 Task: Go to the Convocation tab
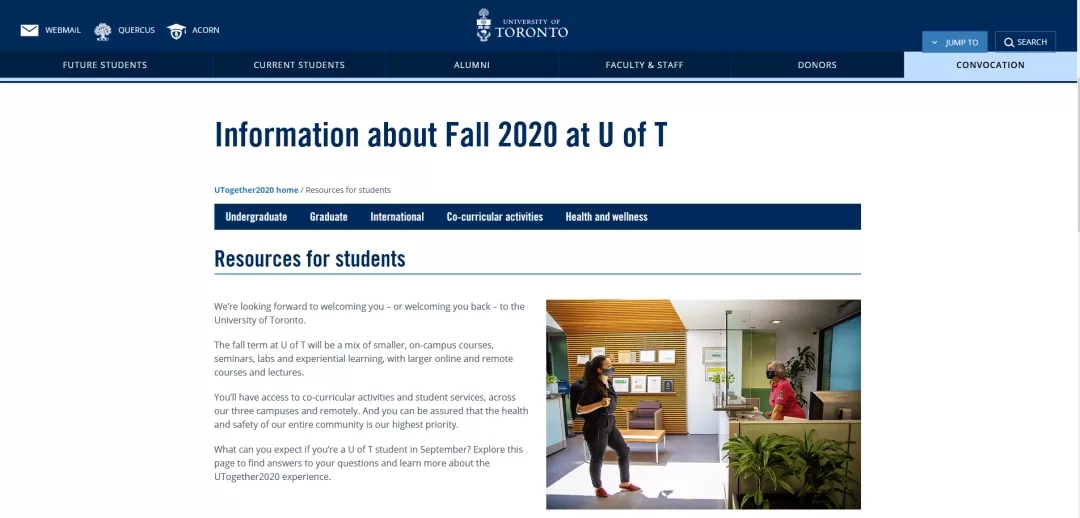tap(990, 65)
